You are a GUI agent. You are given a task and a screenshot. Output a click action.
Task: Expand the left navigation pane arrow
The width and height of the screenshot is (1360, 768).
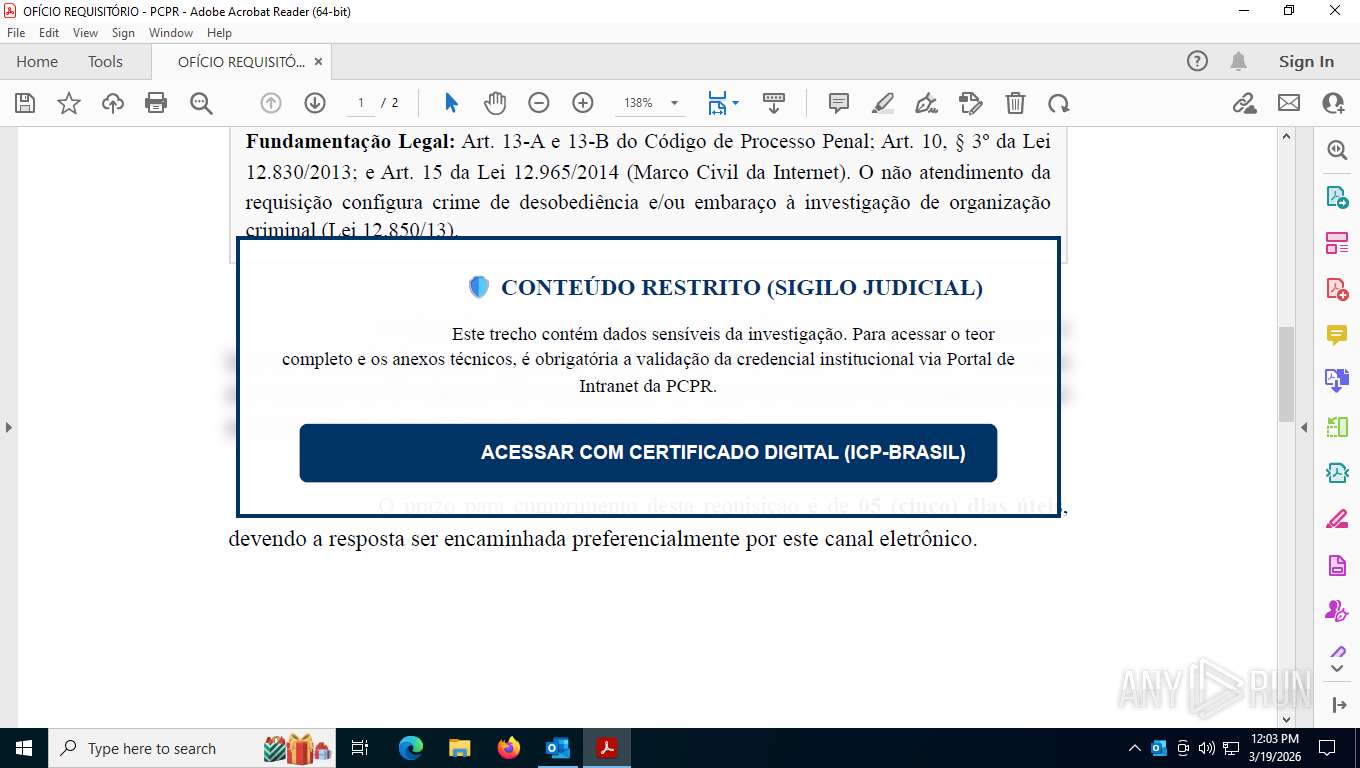[x=8, y=427]
